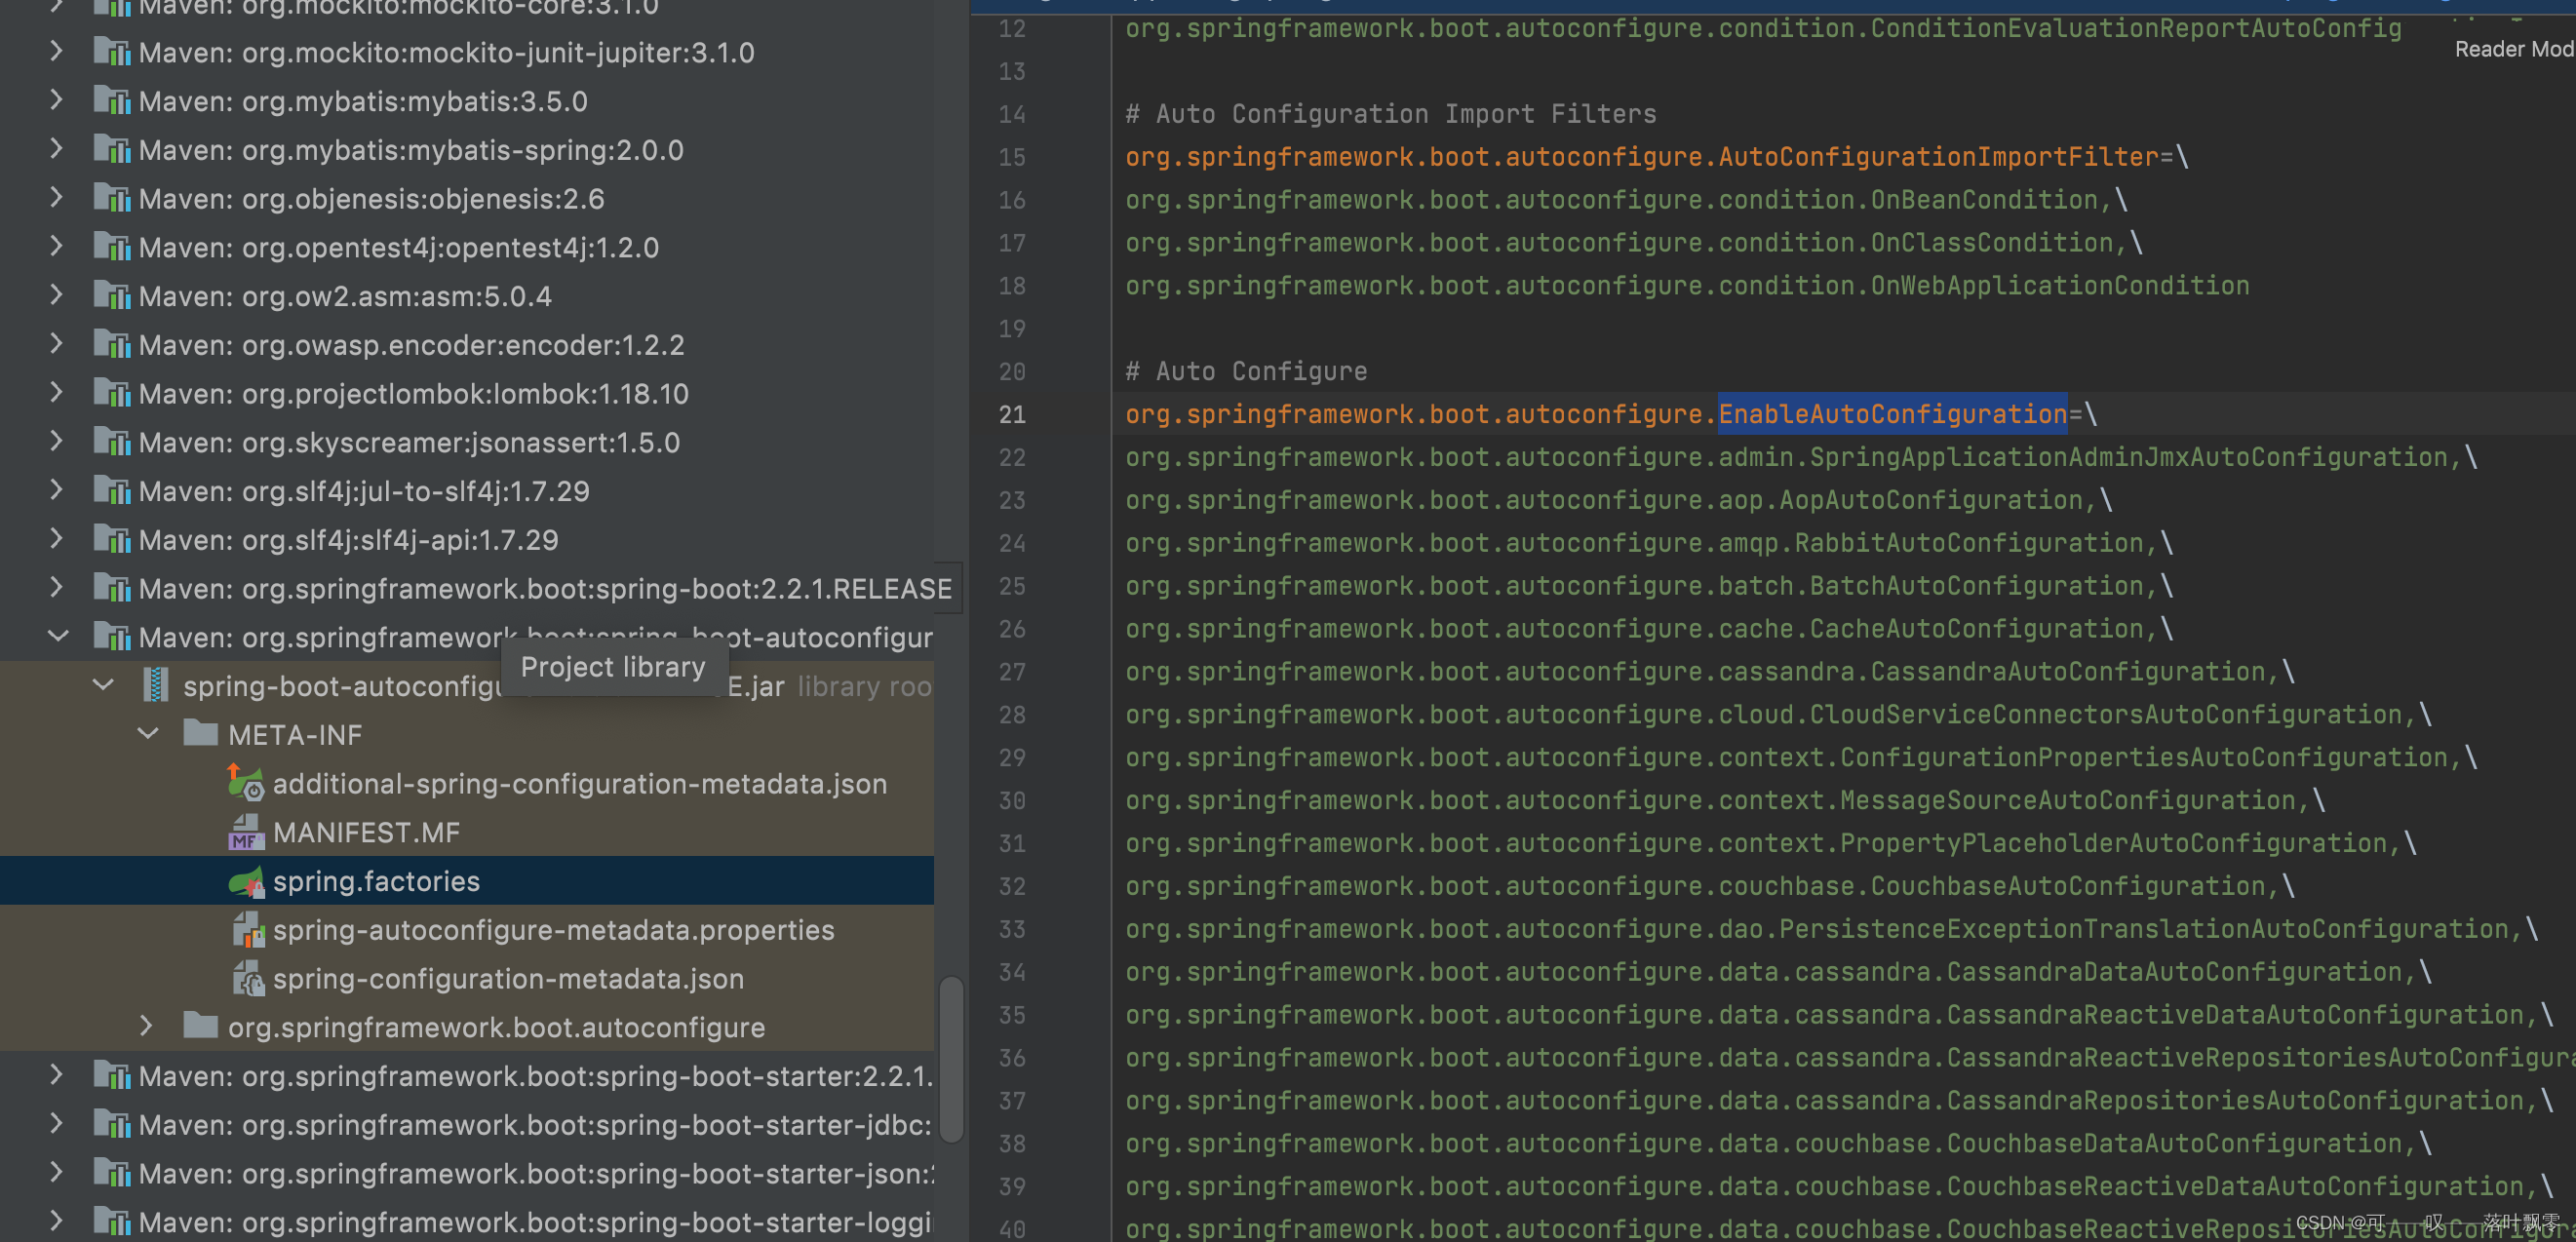
Task: Click the org.projectlombok:lombok library icon
Action: tap(113, 393)
